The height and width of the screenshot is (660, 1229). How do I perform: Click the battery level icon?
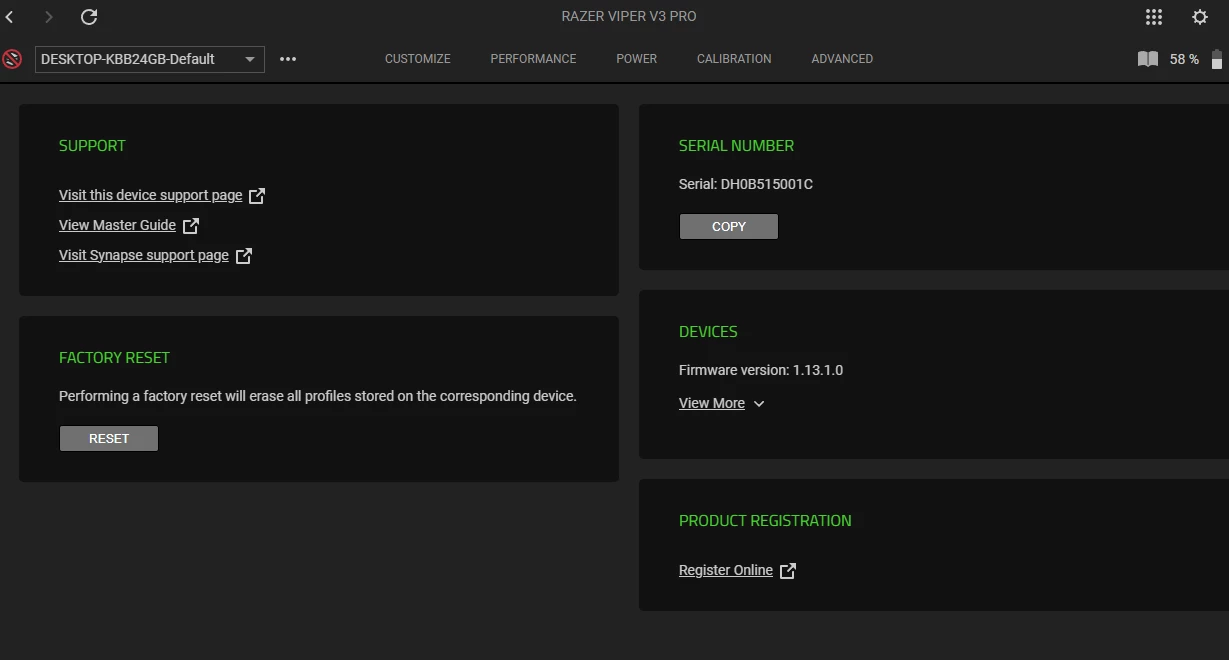point(1217,59)
